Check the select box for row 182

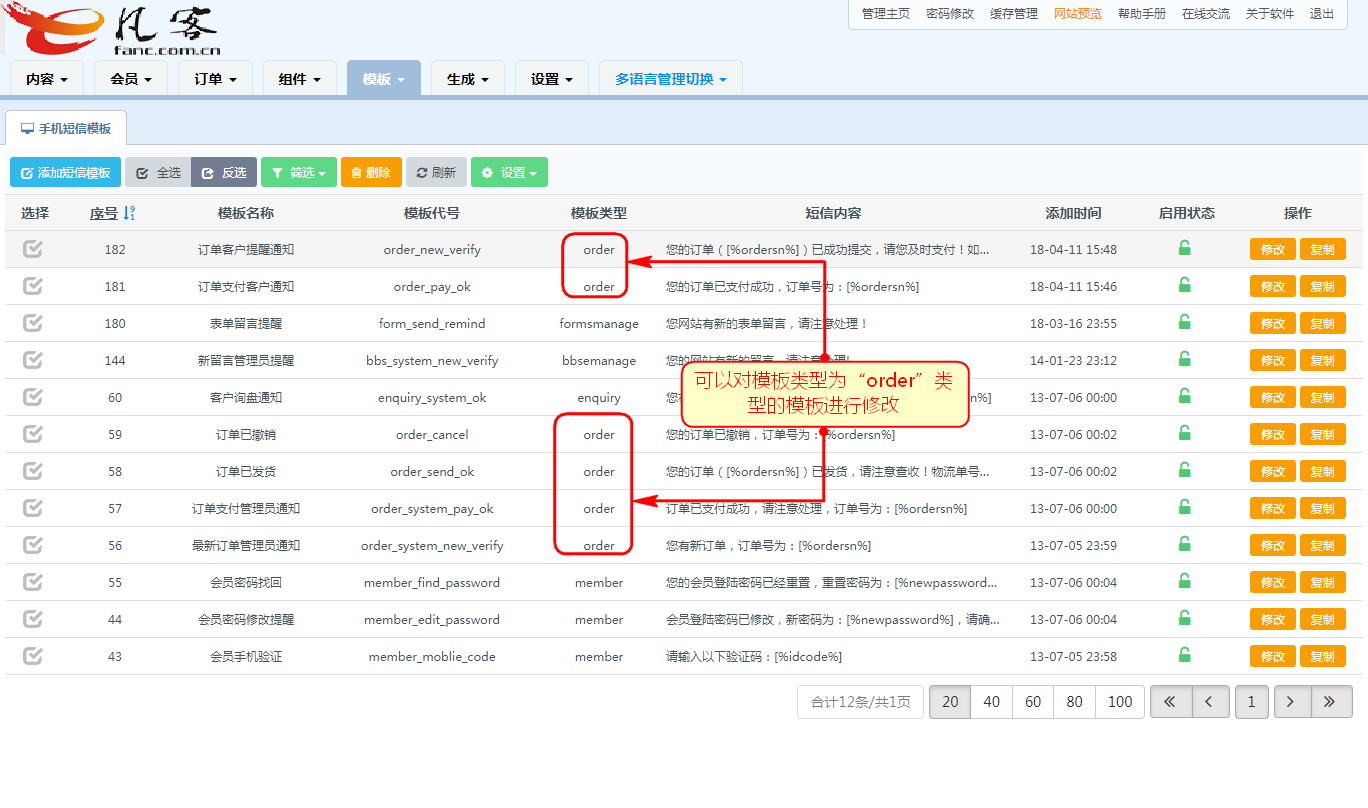pyautogui.click(x=33, y=249)
